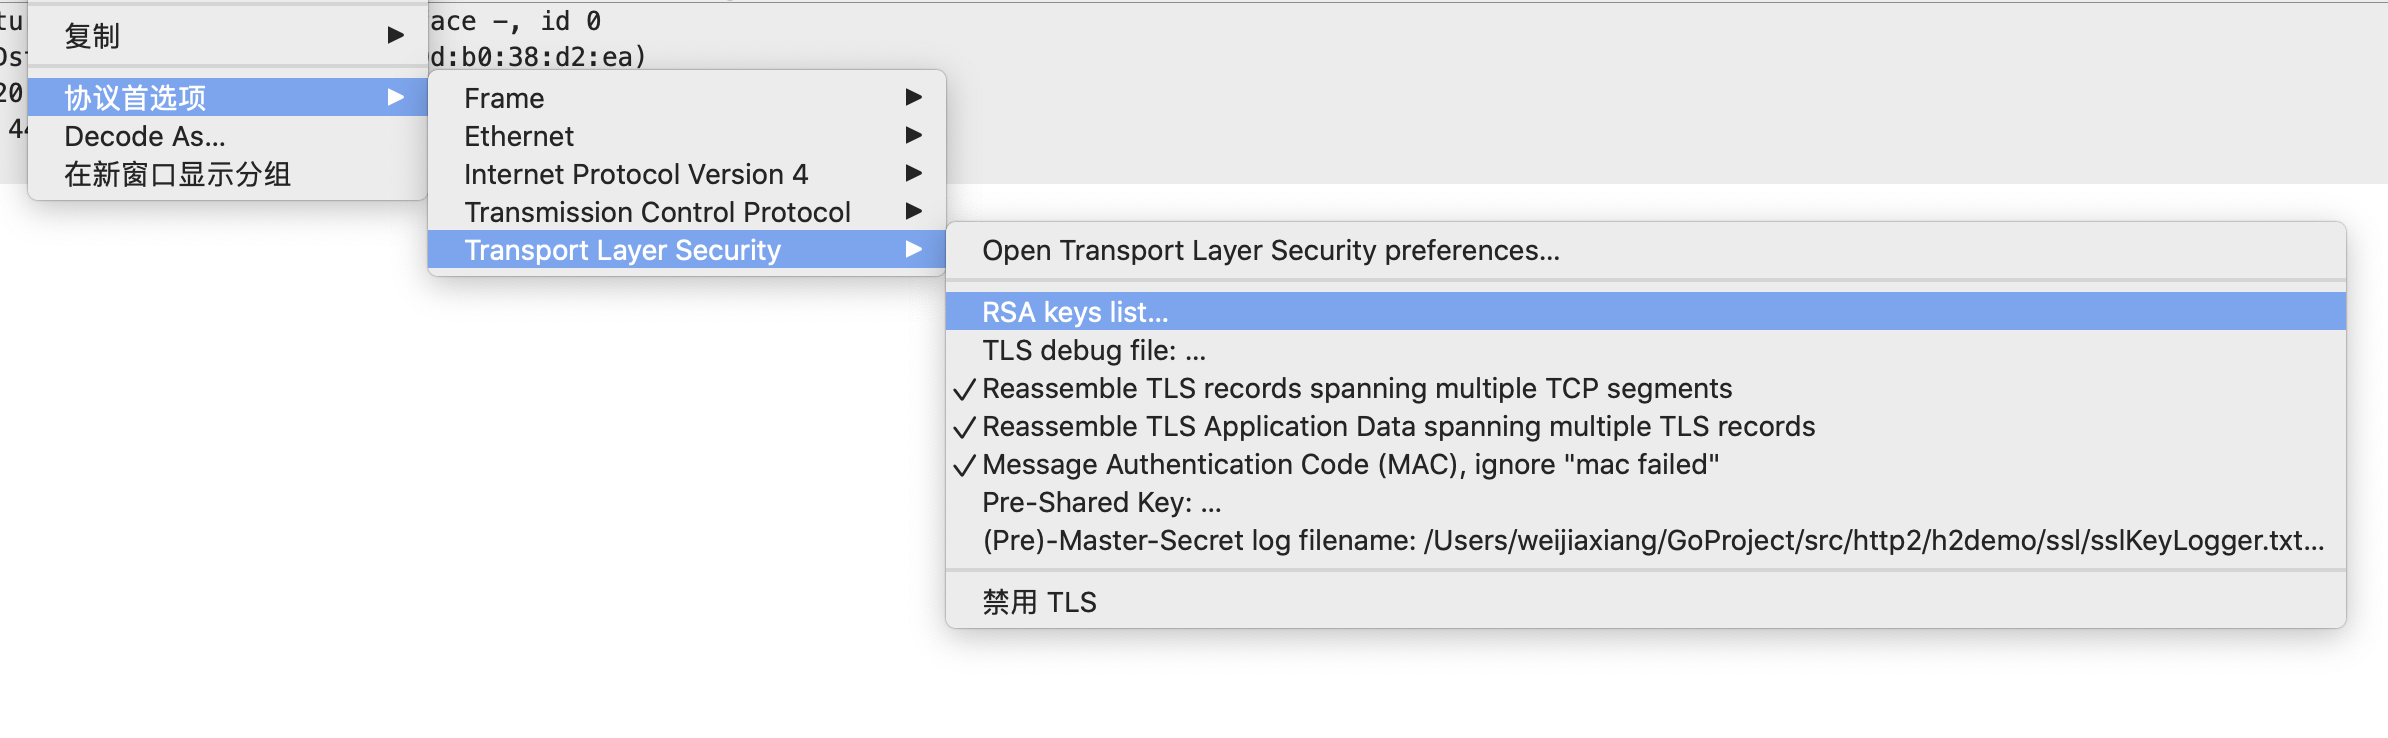Toggle Reassemble TLS Application Data option
This screenshot has width=2388, height=738.
click(1398, 426)
